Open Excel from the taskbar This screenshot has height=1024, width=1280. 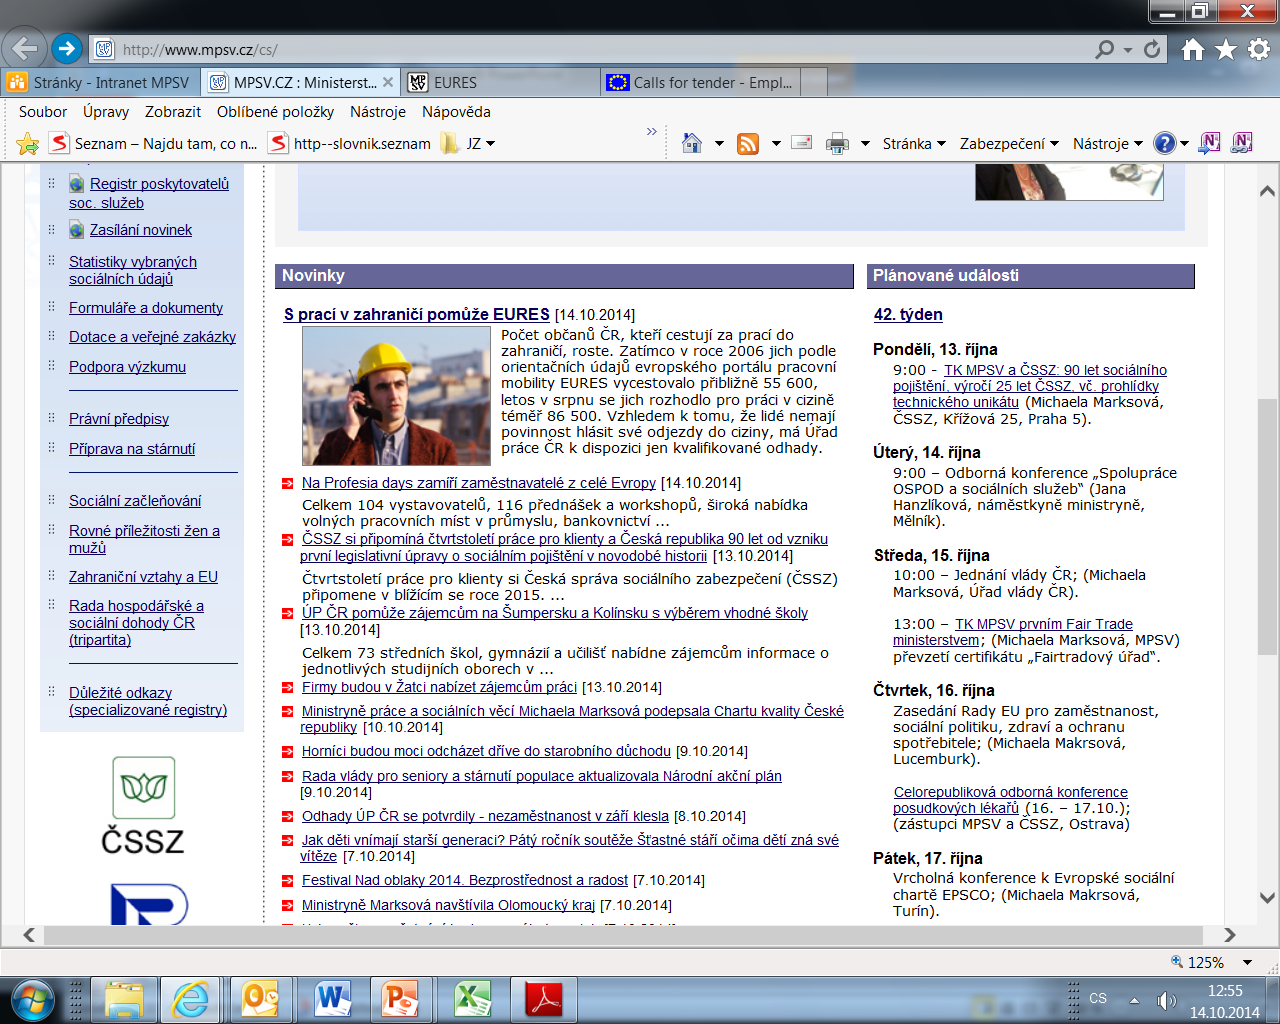[x=472, y=999]
